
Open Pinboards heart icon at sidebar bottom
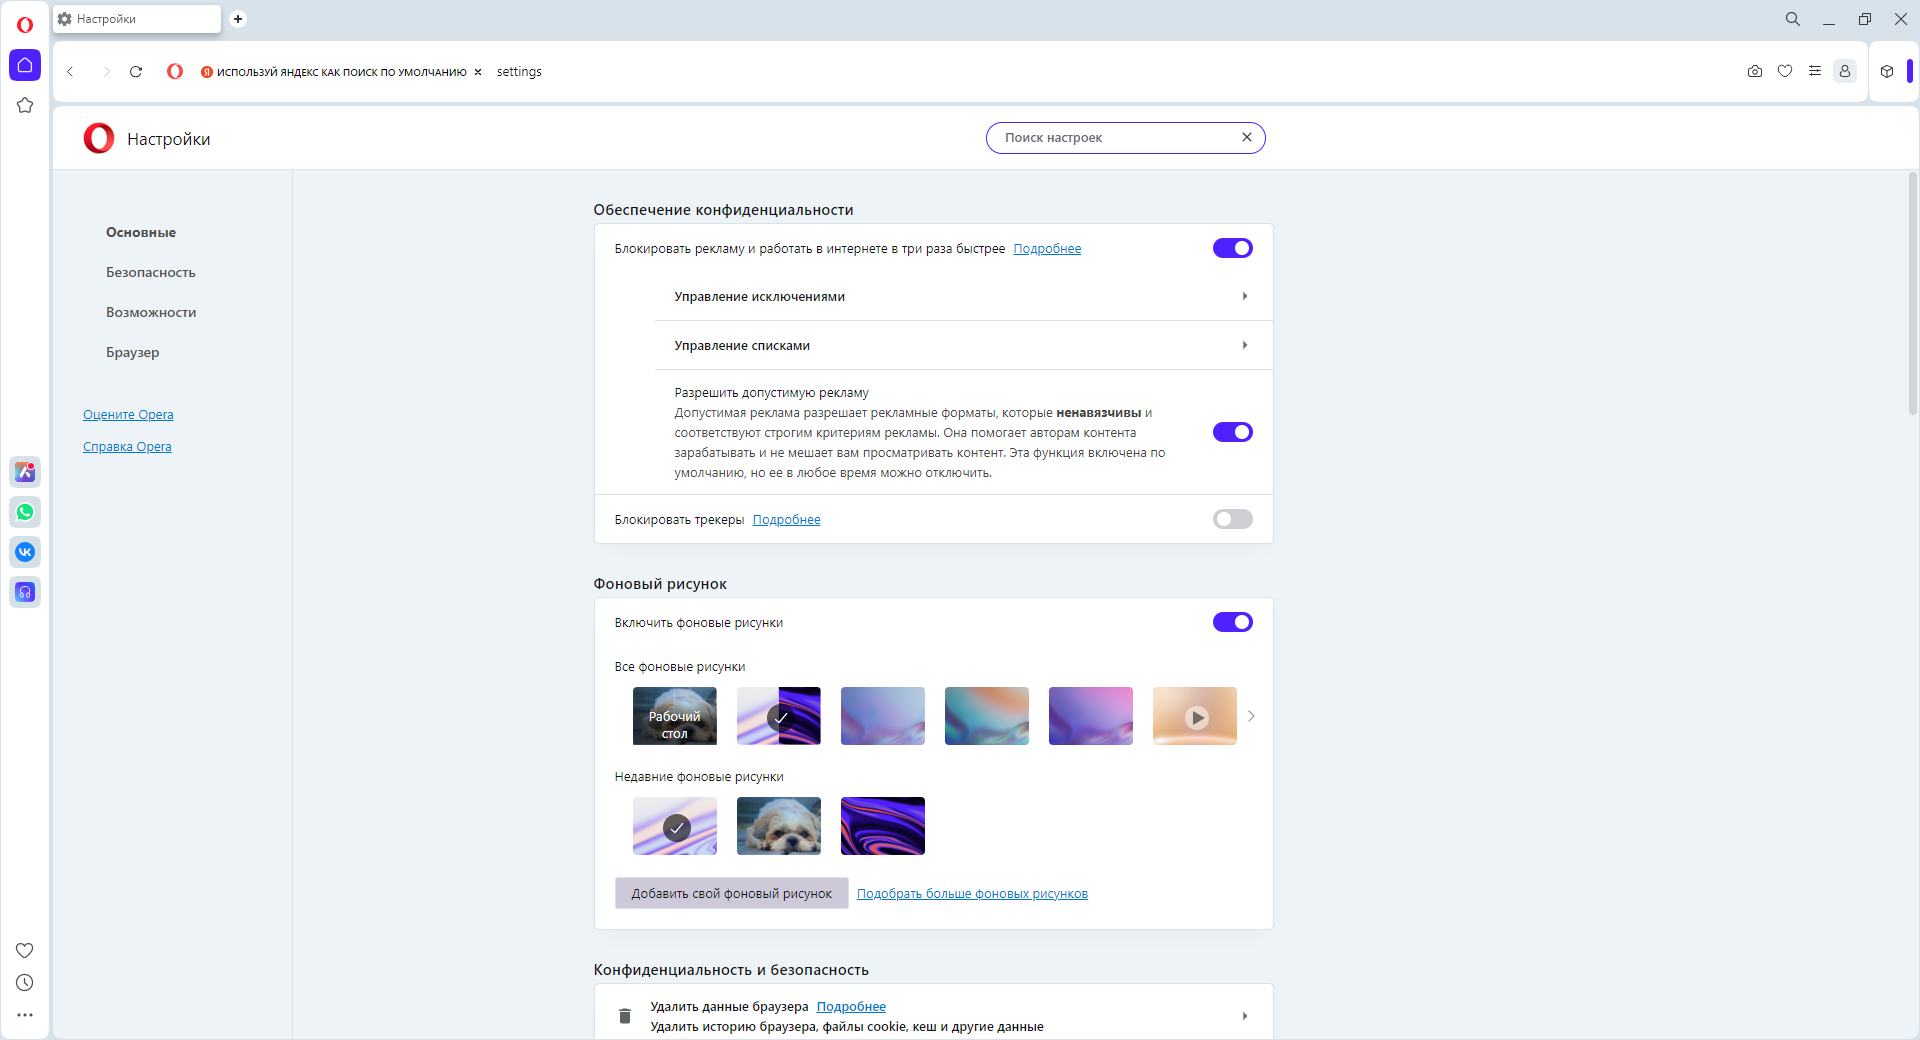coord(25,950)
